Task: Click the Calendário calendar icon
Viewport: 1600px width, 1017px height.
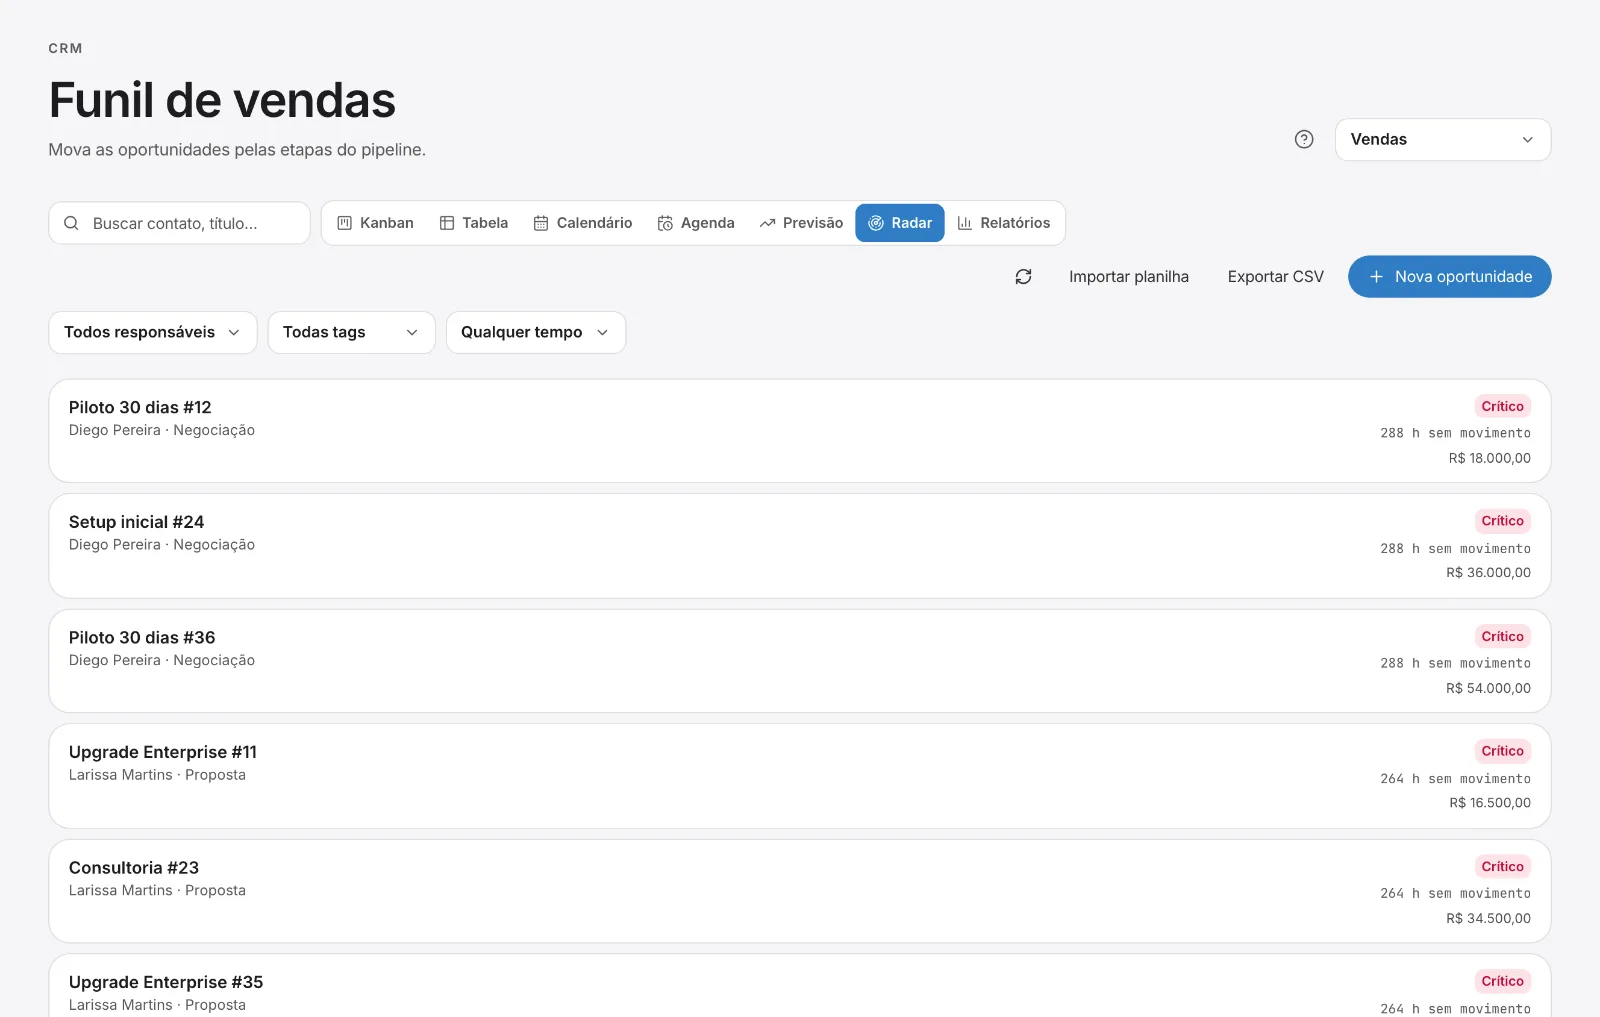Action: coord(541,223)
